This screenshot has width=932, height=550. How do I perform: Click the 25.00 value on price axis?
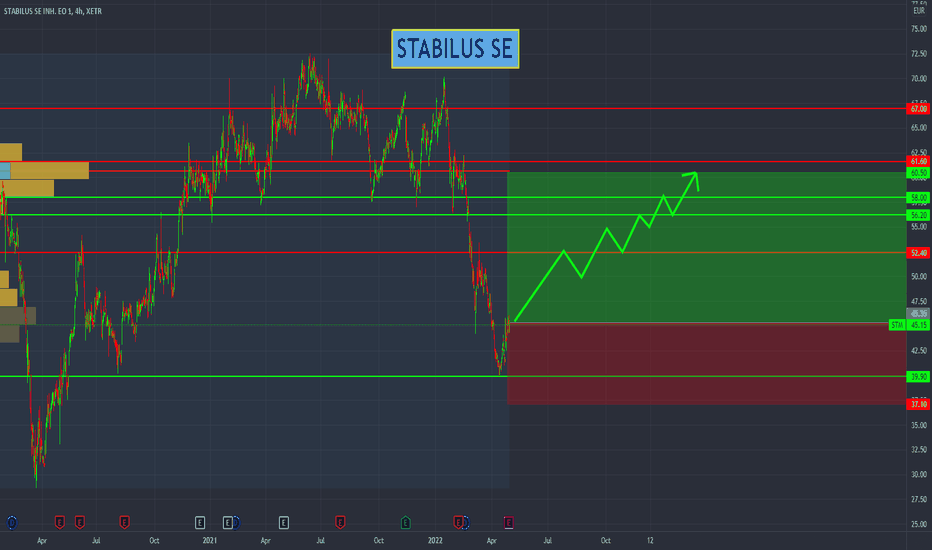click(x=919, y=524)
